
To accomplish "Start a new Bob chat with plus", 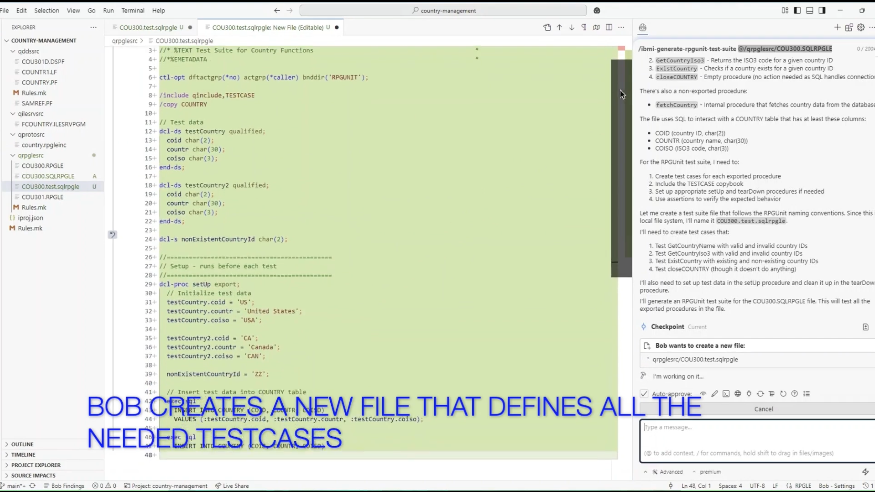I will coord(837,27).
